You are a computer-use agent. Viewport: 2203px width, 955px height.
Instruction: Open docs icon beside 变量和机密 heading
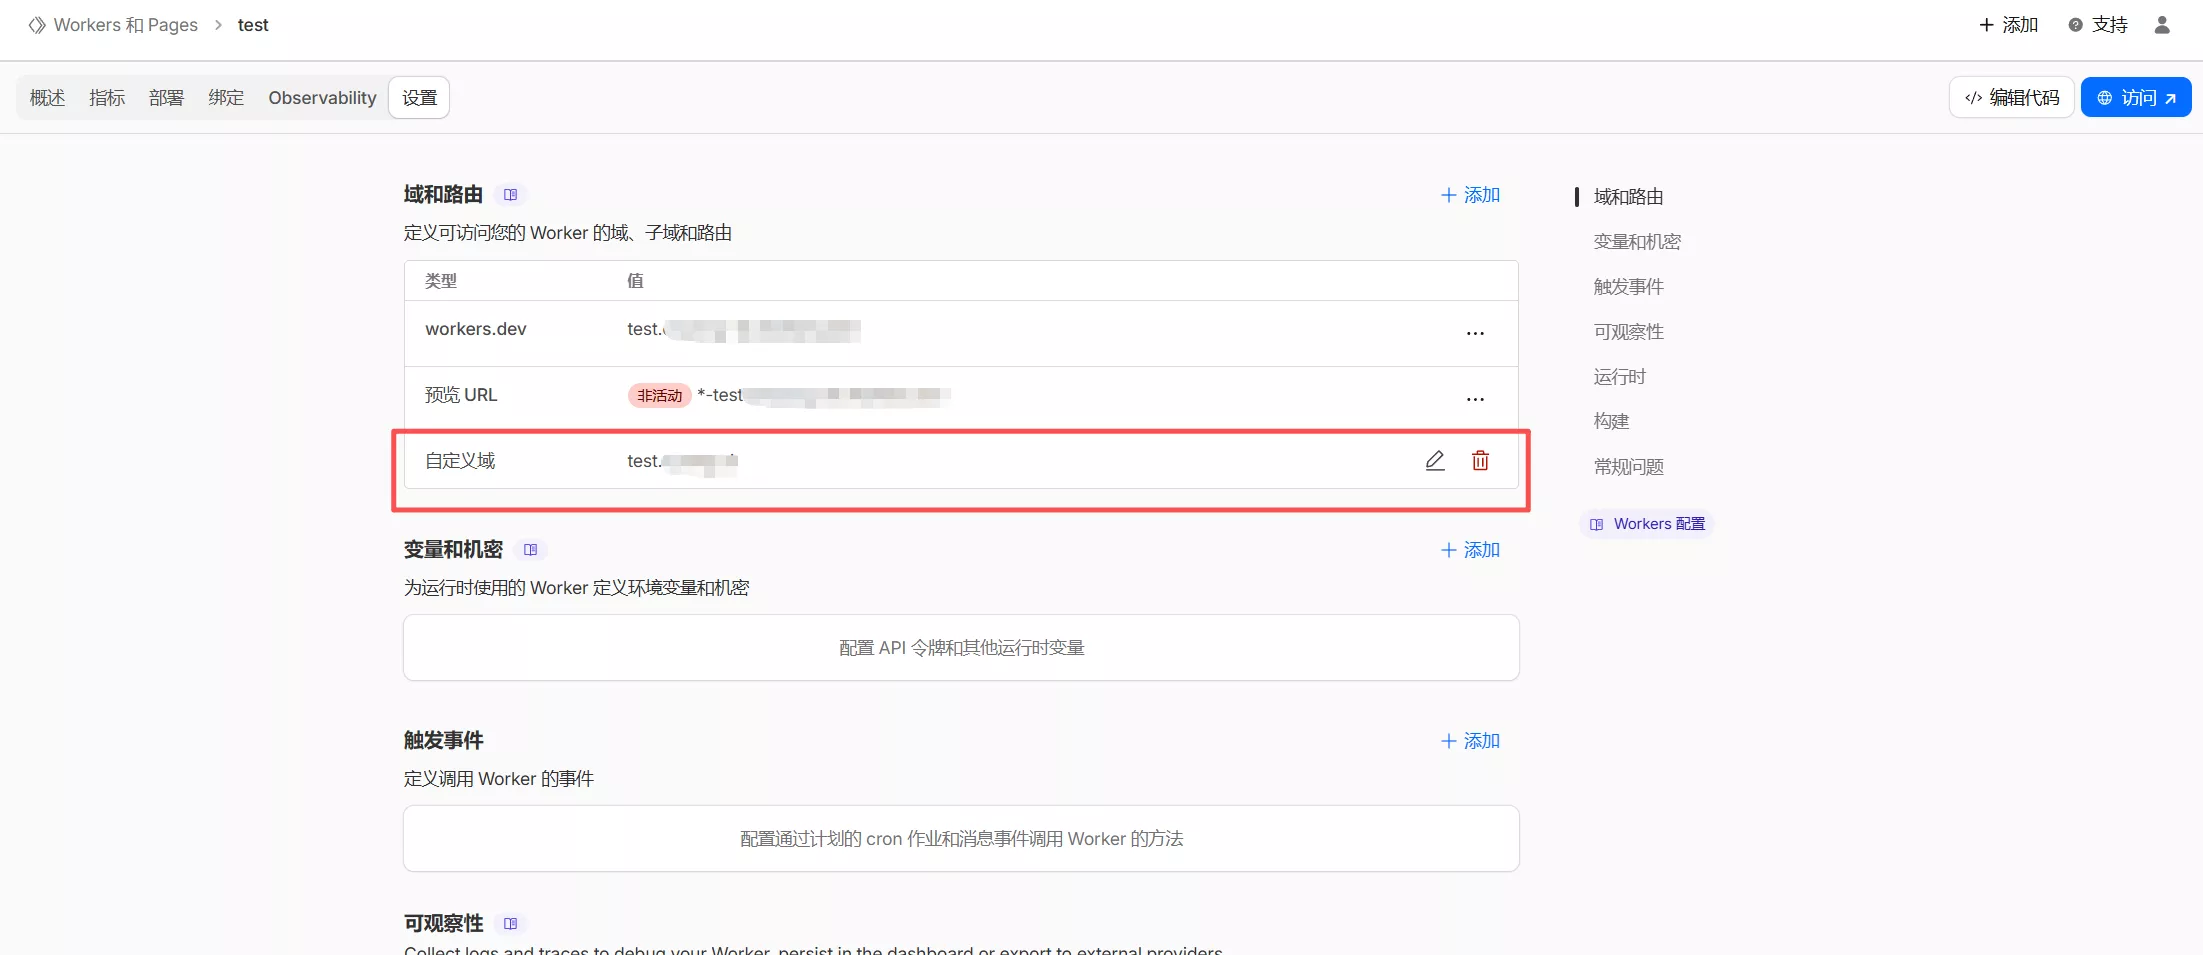531,550
